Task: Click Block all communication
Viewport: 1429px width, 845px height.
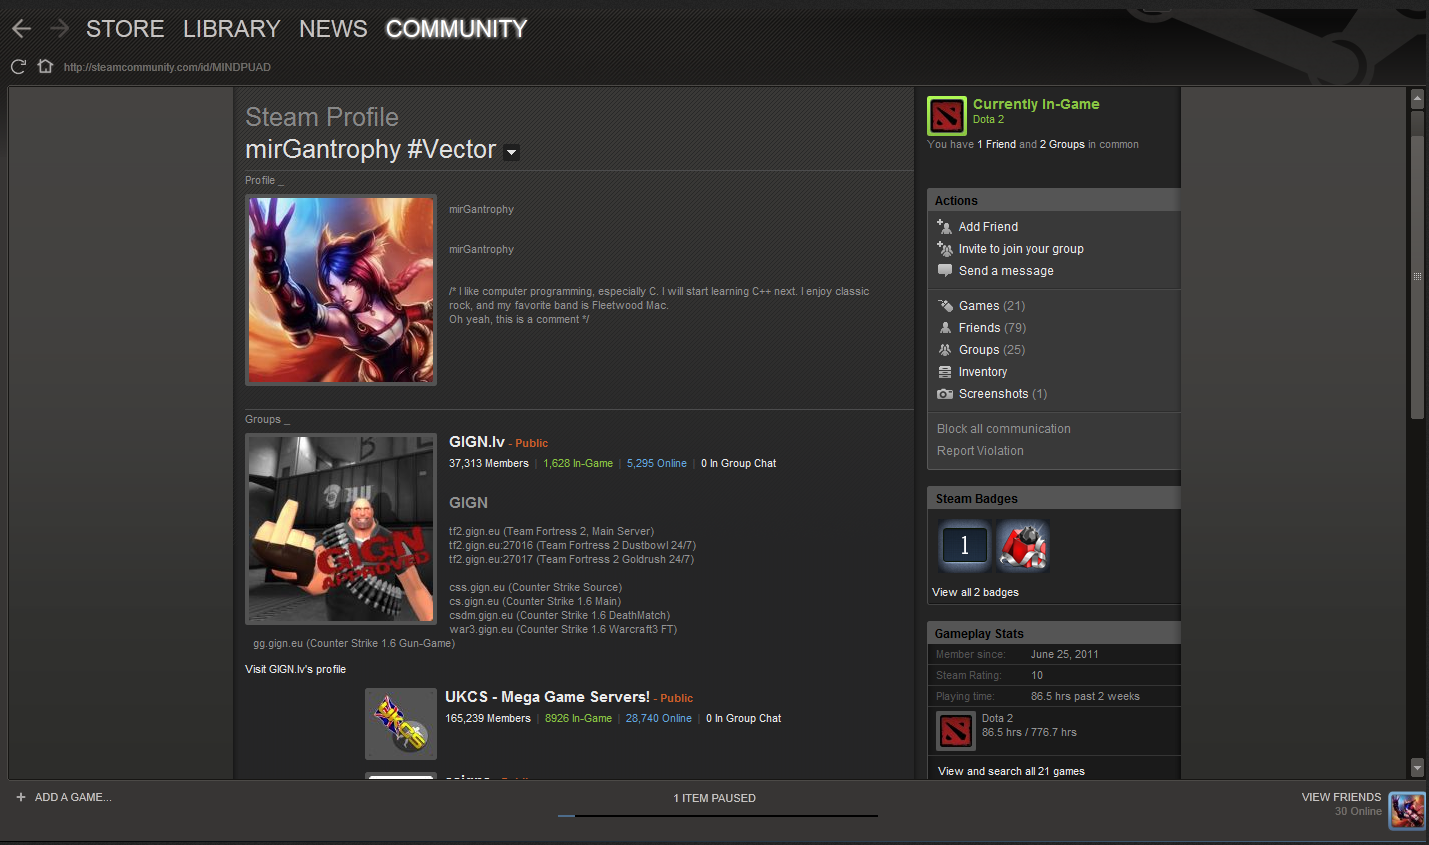Action: 1004,429
